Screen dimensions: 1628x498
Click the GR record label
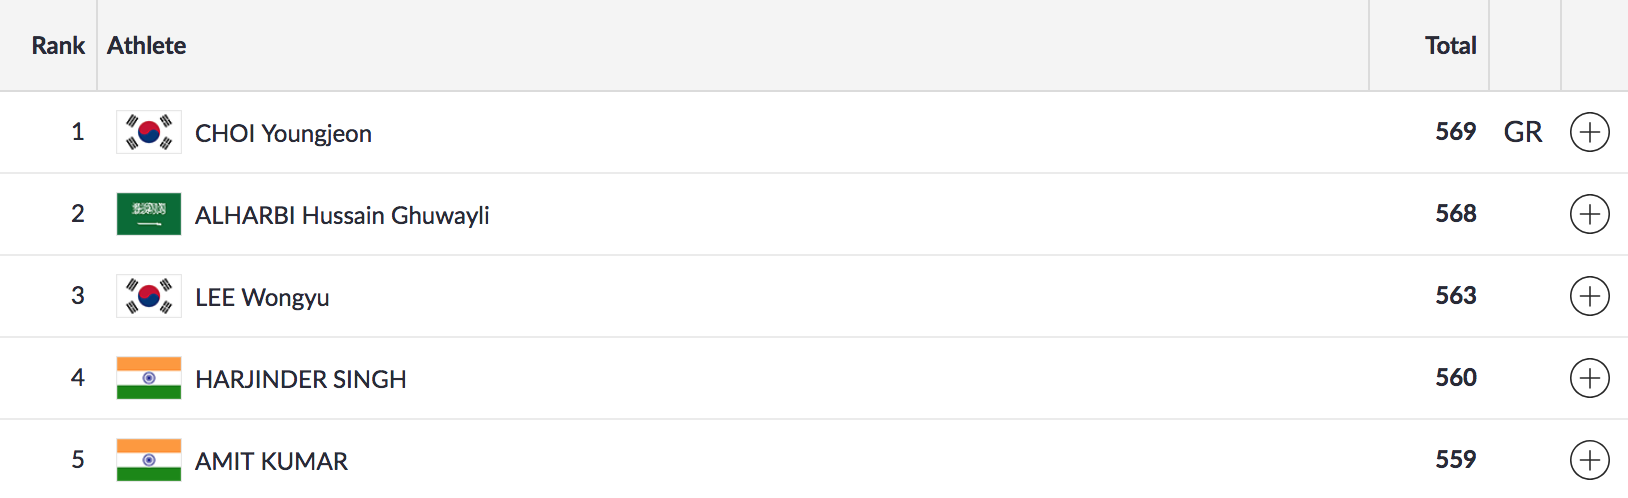pyautogui.click(x=1523, y=132)
